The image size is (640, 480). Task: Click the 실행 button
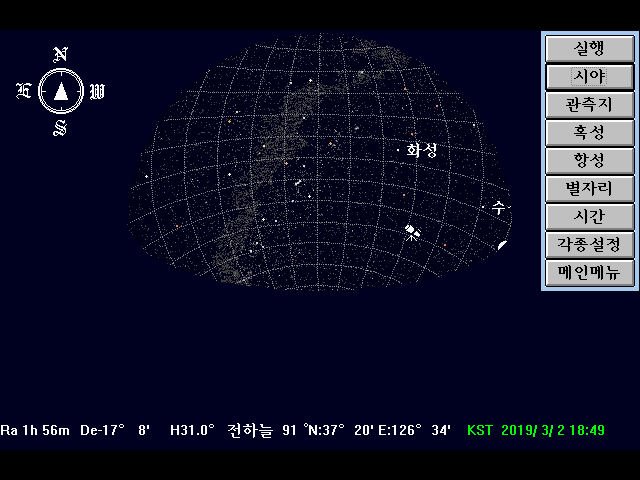[x=590, y=49]
